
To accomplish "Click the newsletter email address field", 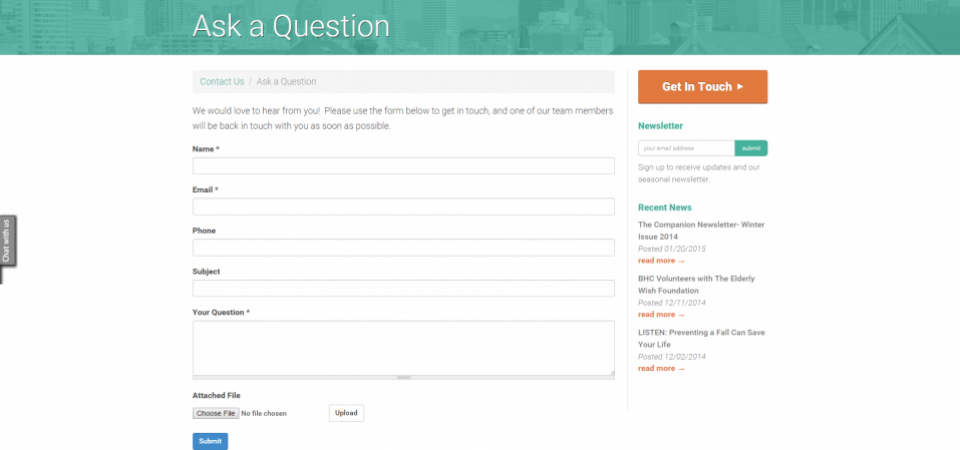I will point(686,148).
